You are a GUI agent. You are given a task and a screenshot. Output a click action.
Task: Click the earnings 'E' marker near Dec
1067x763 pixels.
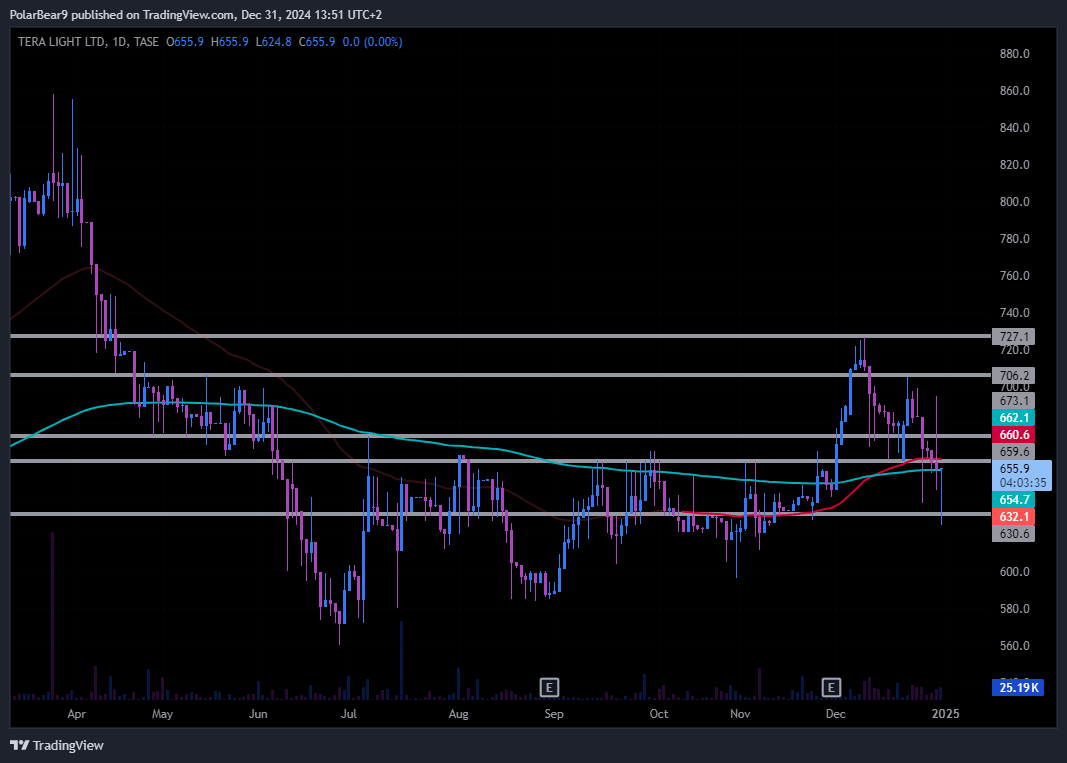coord(831,687)
